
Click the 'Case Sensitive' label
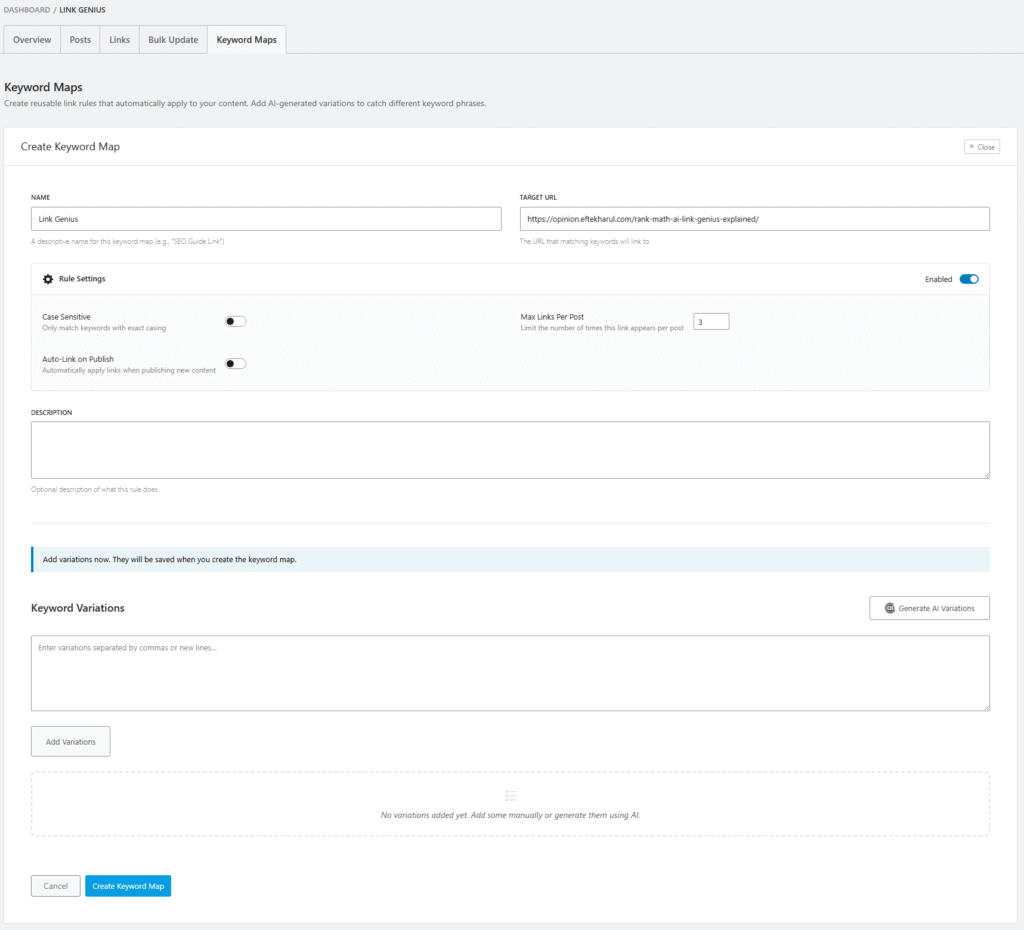(67, 317)
